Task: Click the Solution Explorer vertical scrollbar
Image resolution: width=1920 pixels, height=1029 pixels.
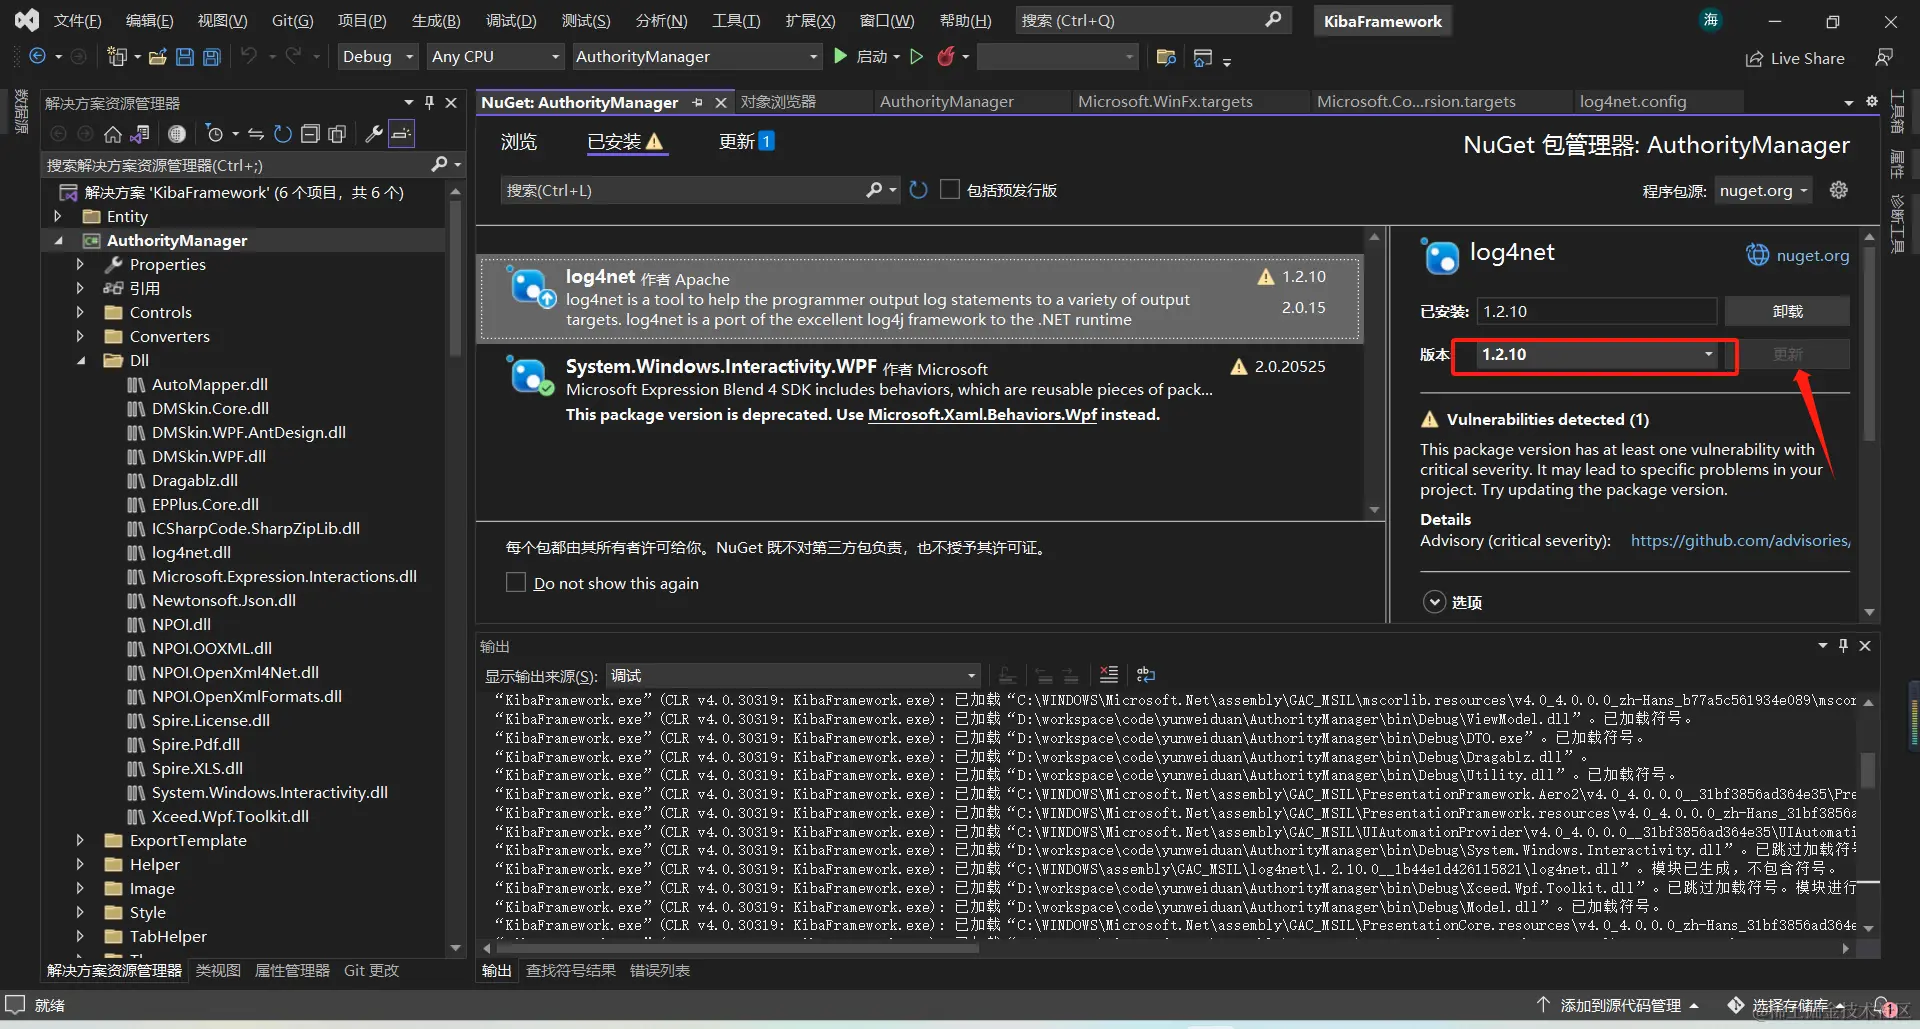Action: pyautogui.click(x=456, y=280)
